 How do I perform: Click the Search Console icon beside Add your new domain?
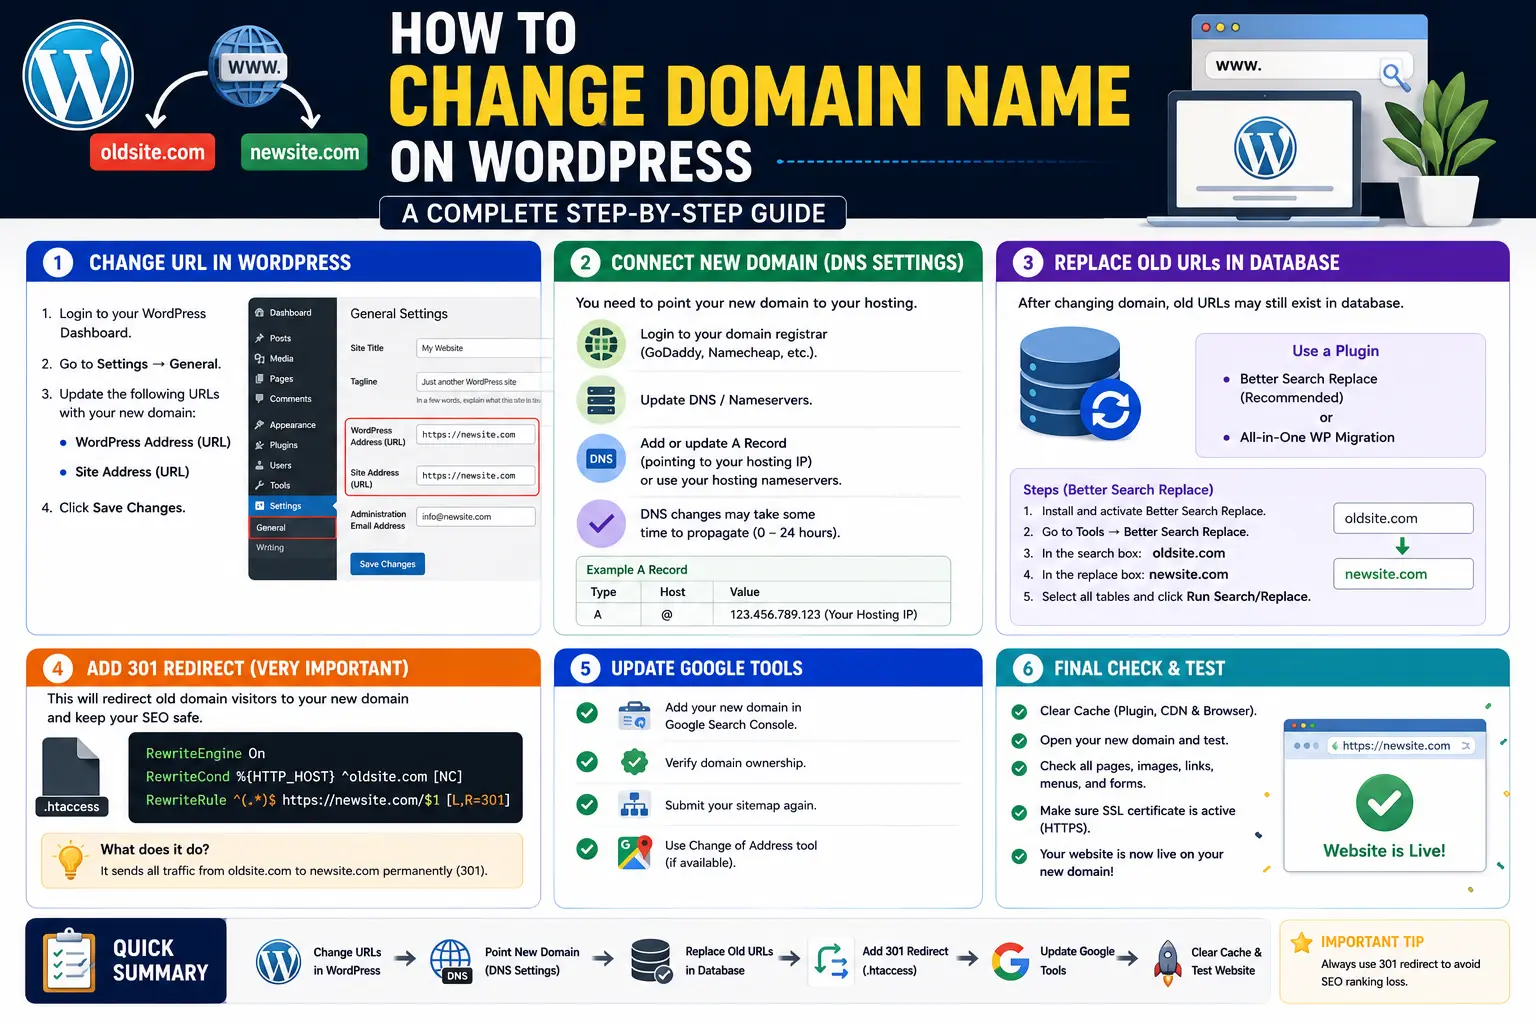click(x=634, y=715)
